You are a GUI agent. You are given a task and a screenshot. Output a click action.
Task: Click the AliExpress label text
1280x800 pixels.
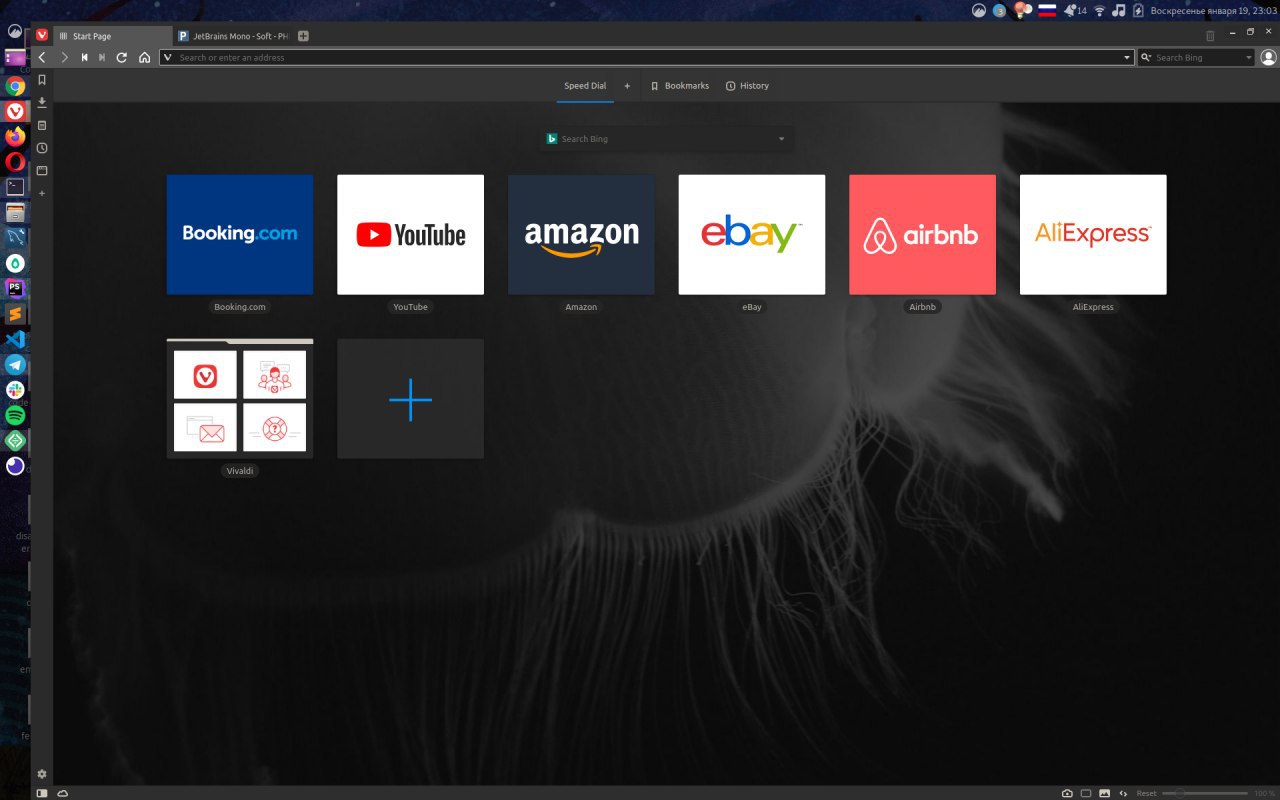point(1093,307)
